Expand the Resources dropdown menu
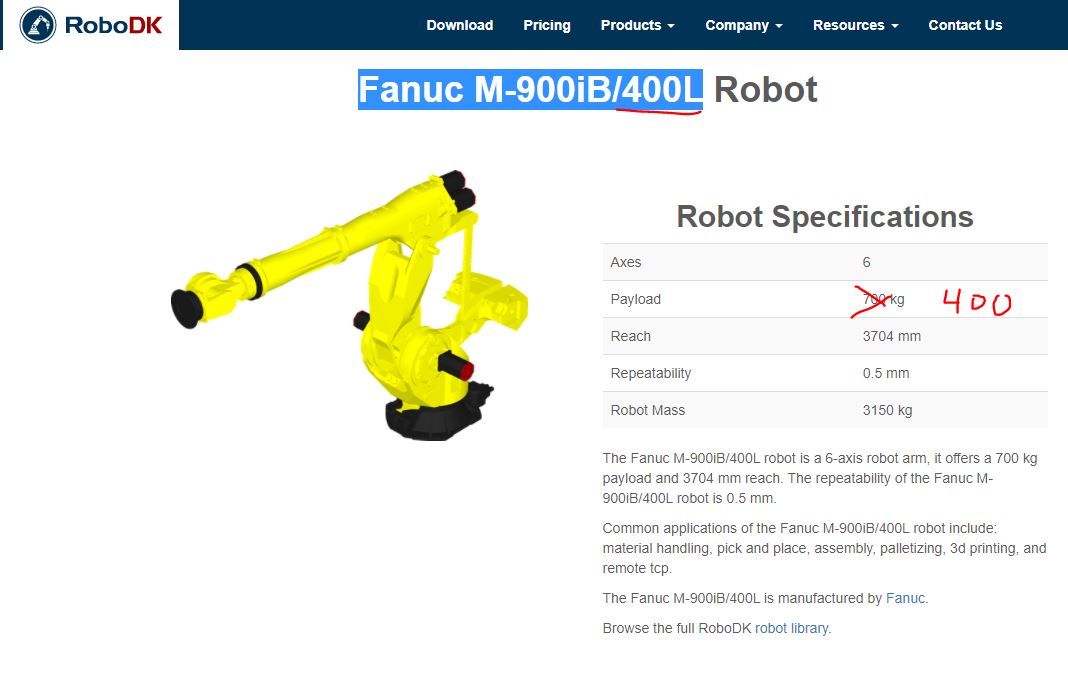Image resolution: width=1068 pixels, height=675 pixels. click(855, 25)
